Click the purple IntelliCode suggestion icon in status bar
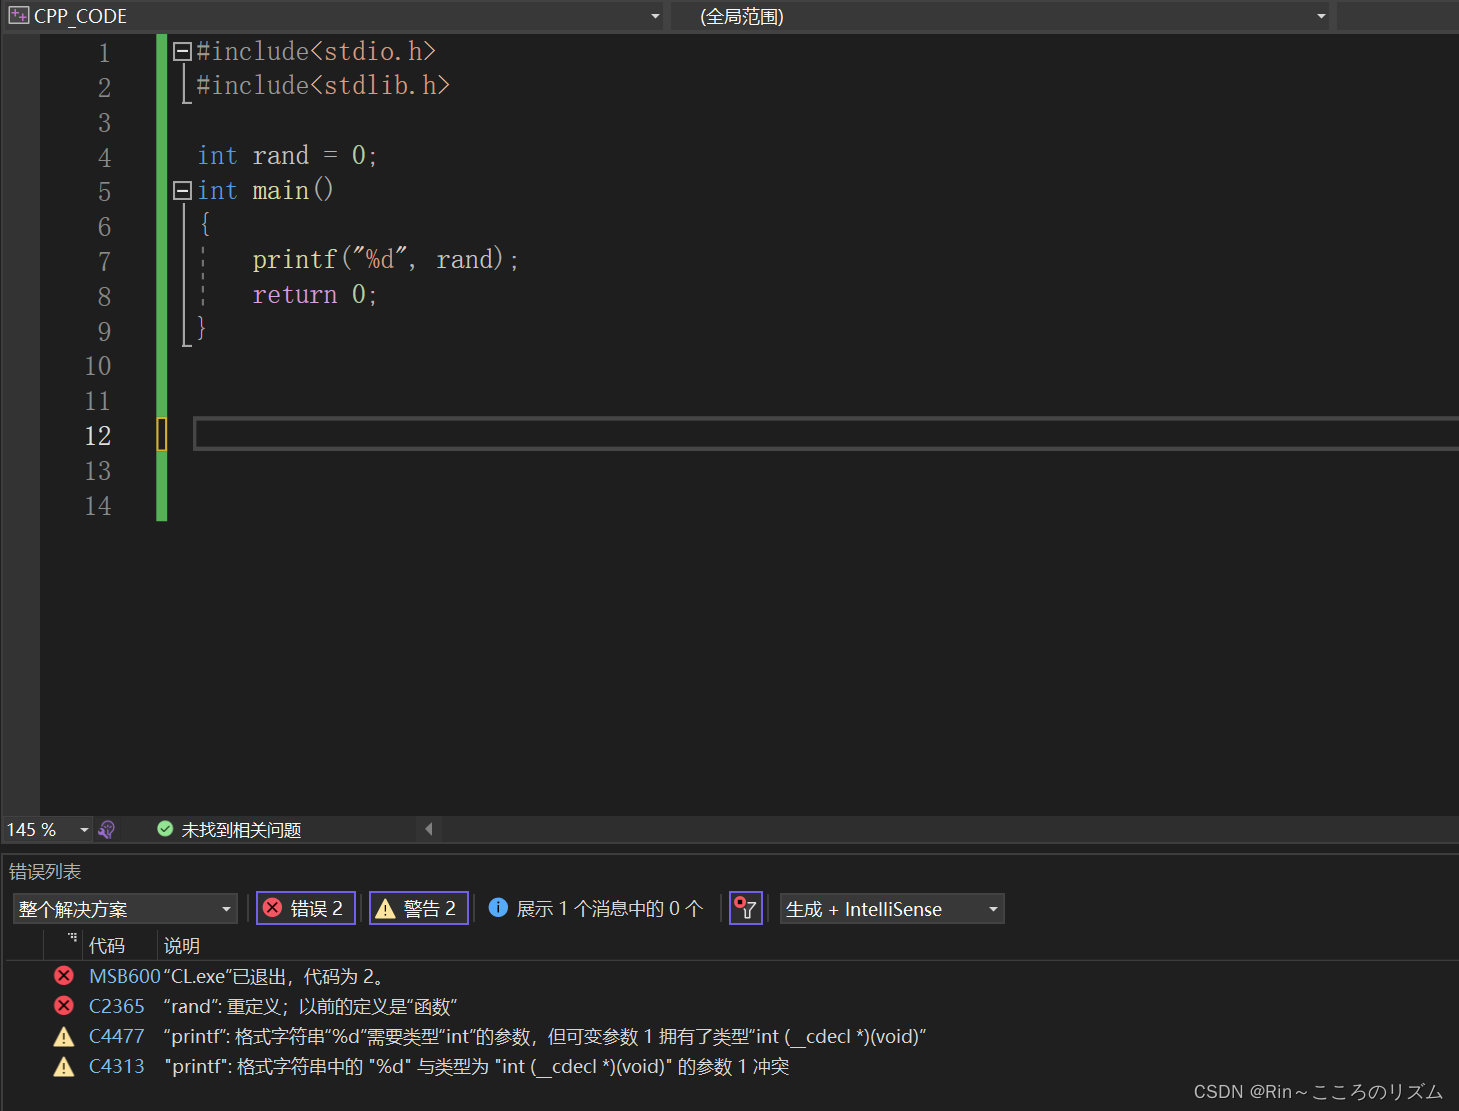The height and width of the screenshot is (1111, 1459). tap(107, 829)
